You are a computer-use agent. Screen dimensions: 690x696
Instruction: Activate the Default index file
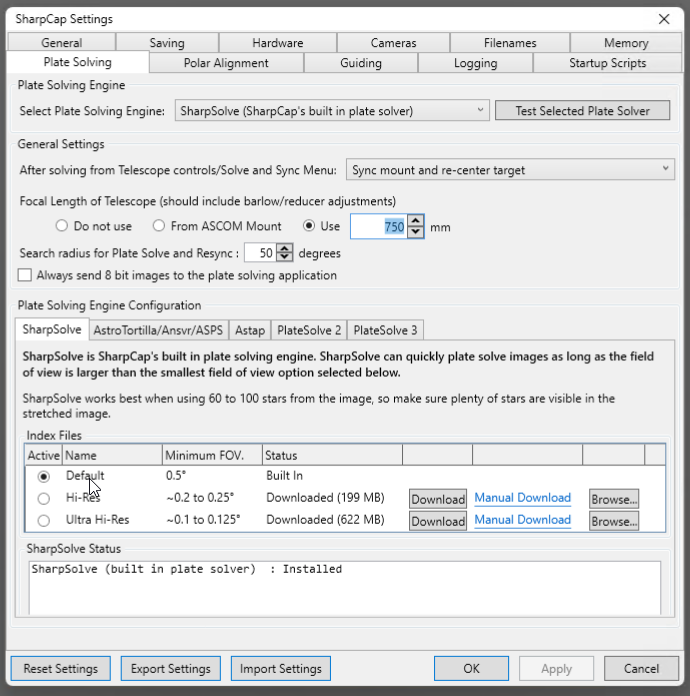pos(44,476)
